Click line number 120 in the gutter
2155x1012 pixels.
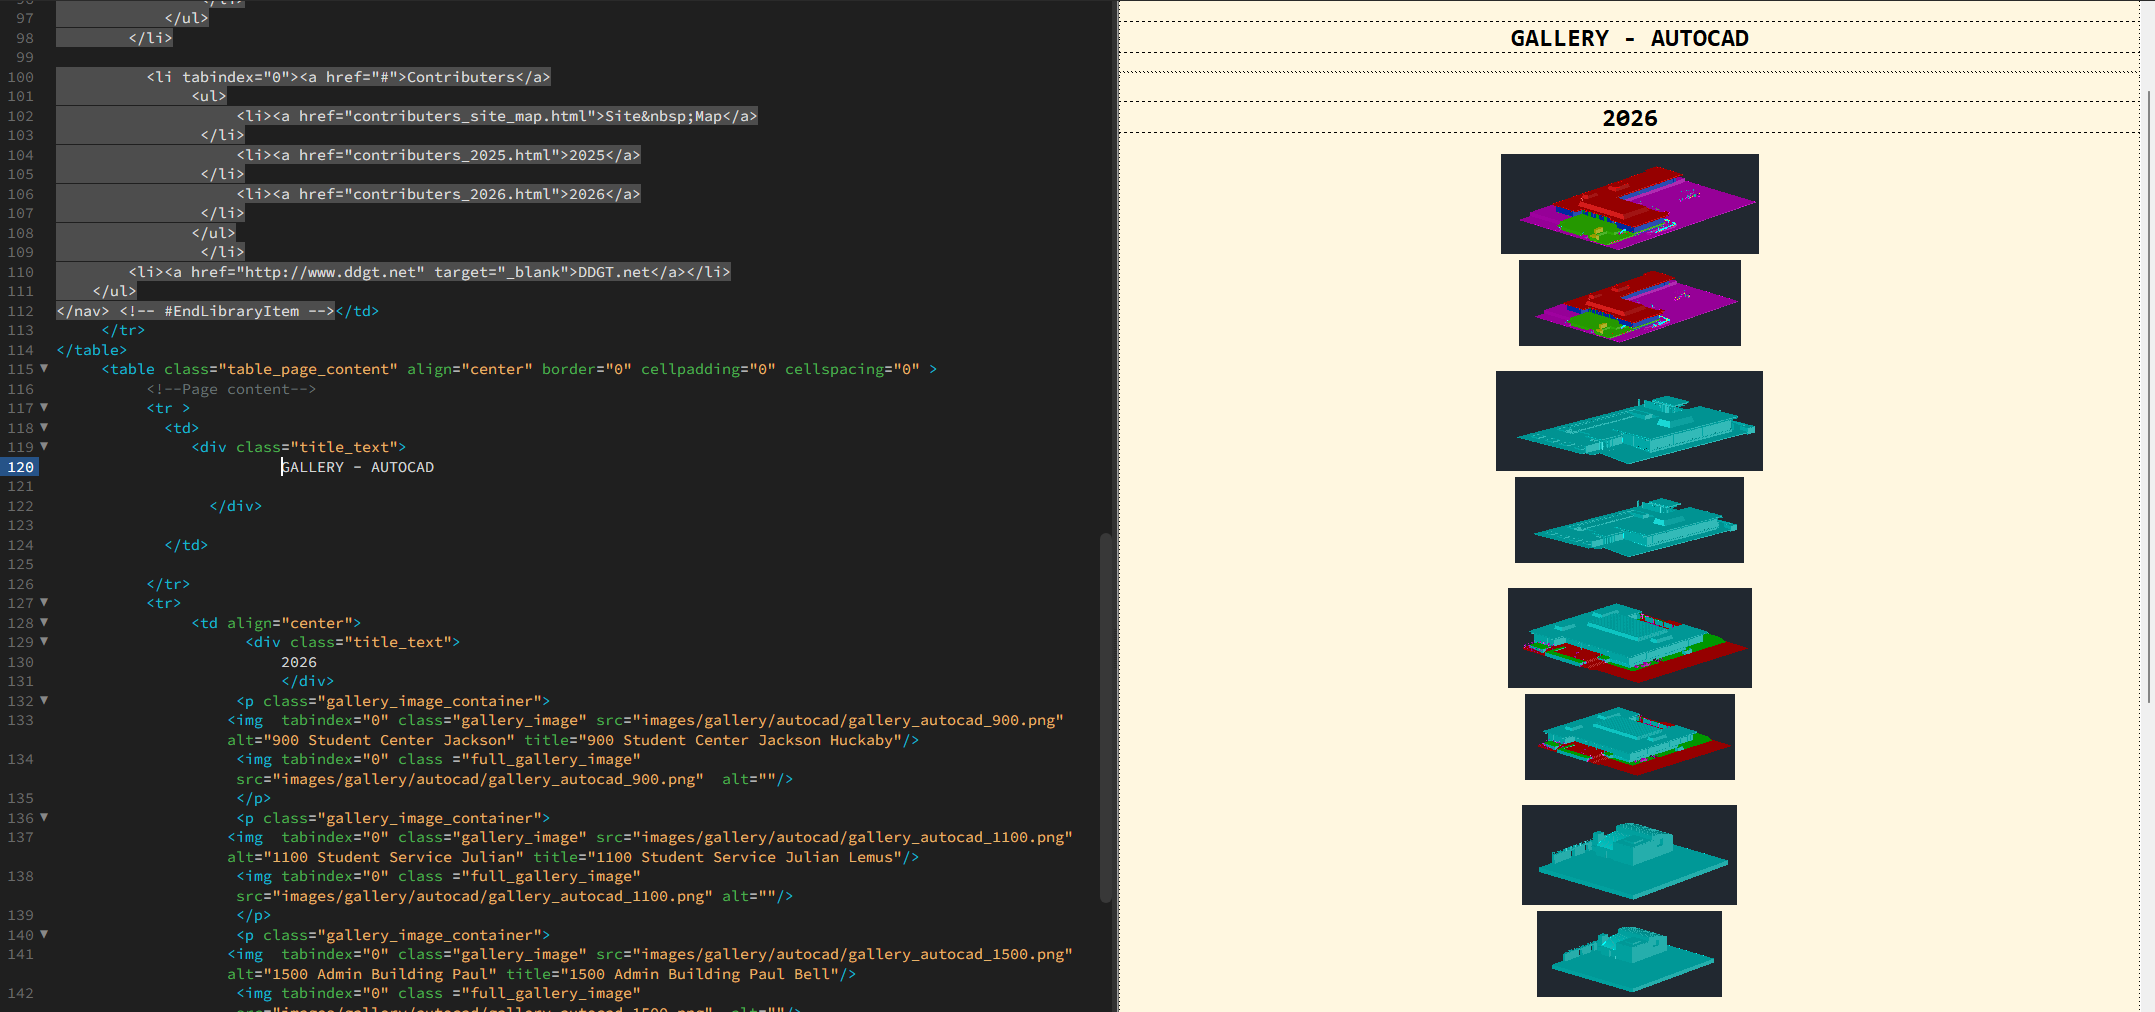[20, 467]
